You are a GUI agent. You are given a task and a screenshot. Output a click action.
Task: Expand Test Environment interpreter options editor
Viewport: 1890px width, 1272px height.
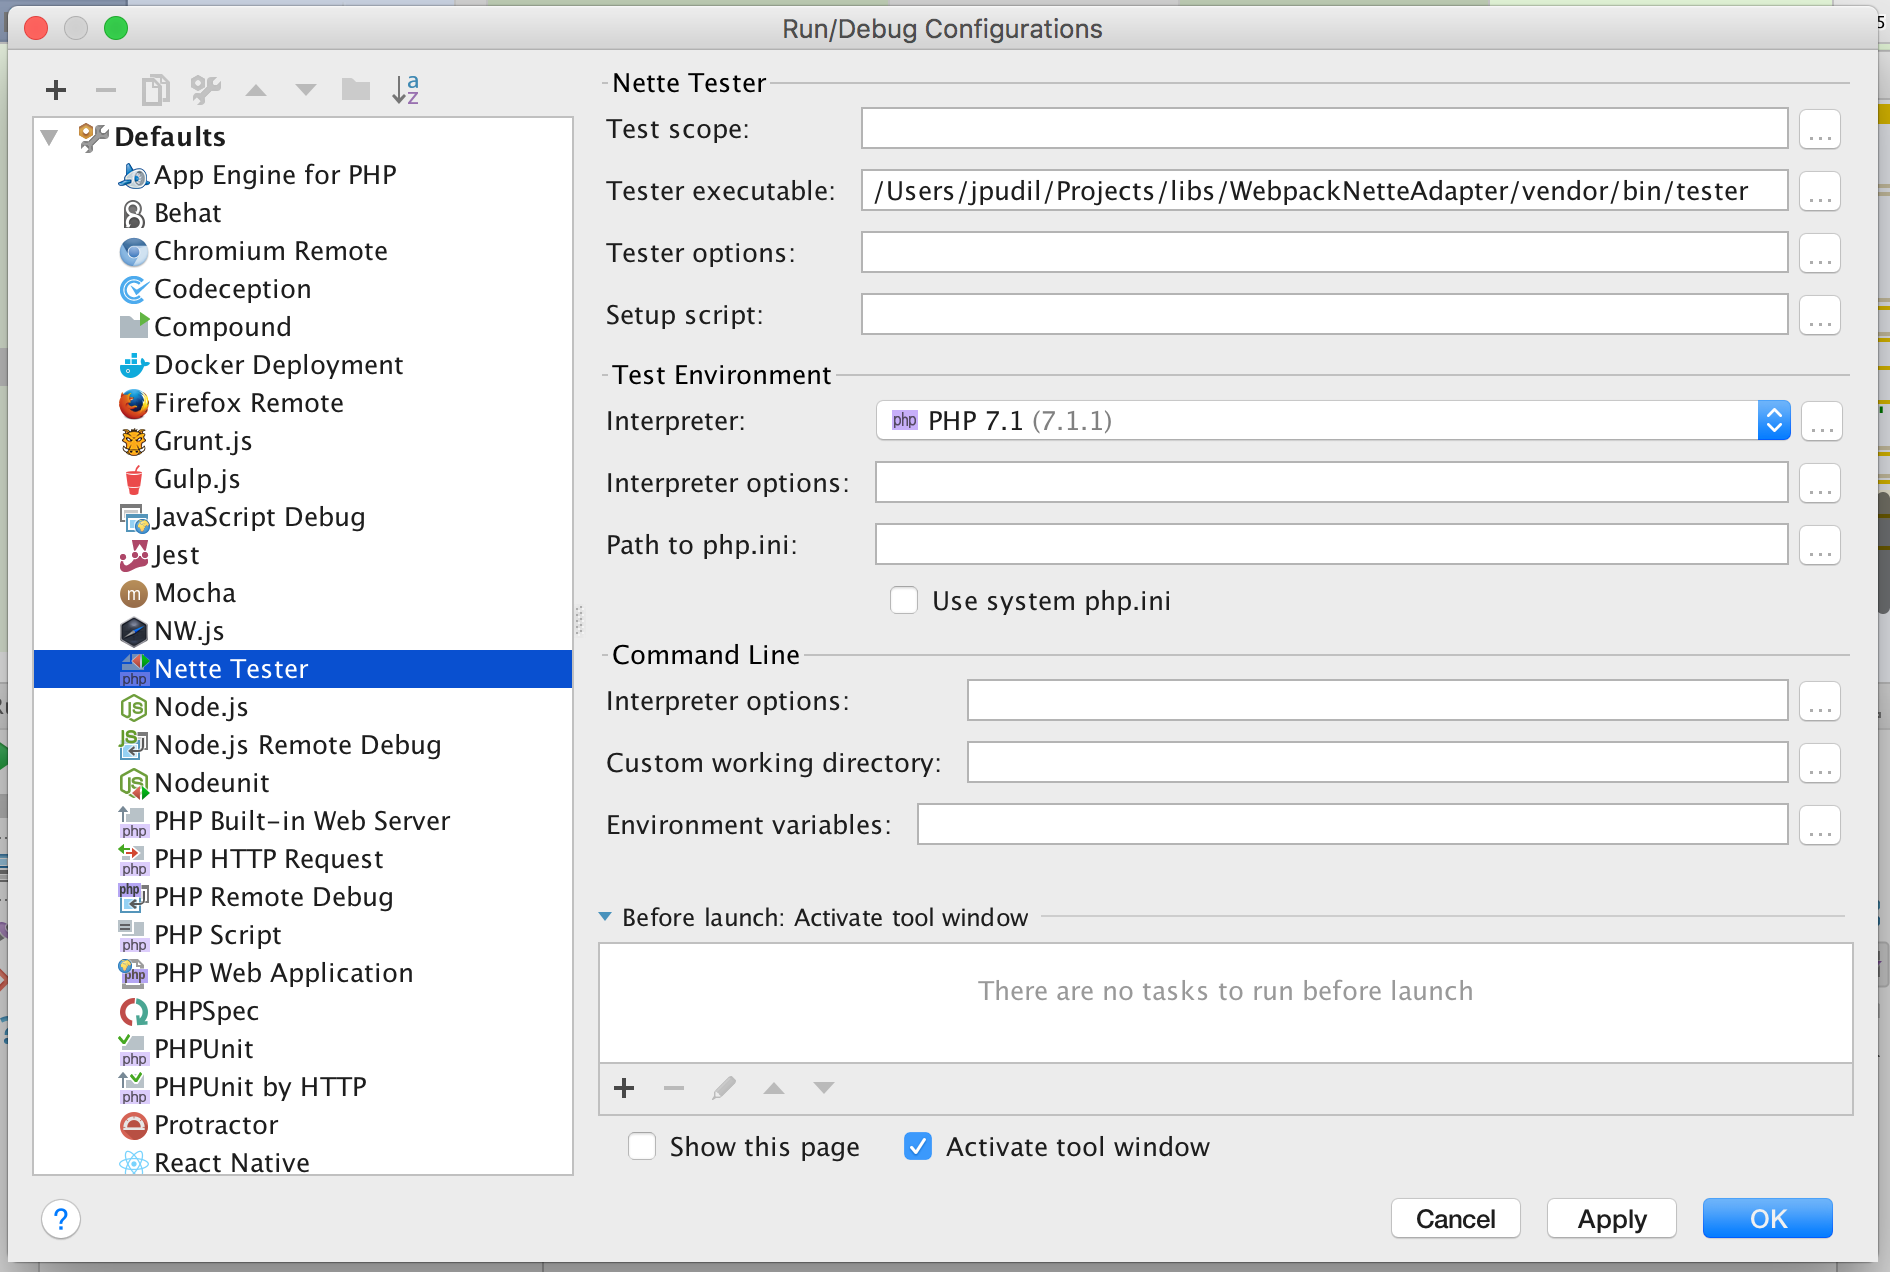1820,483
